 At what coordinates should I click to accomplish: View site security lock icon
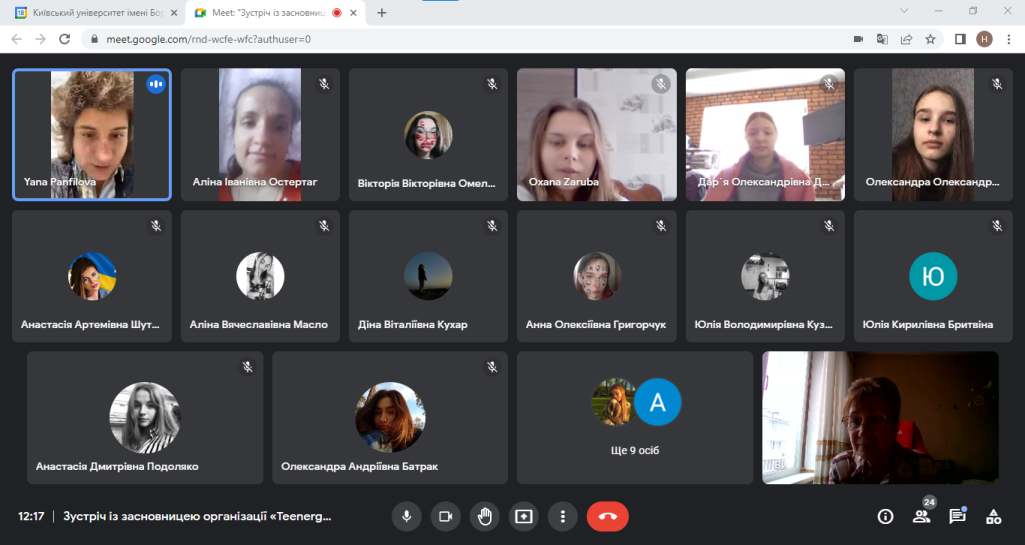(x=94, y=39)
